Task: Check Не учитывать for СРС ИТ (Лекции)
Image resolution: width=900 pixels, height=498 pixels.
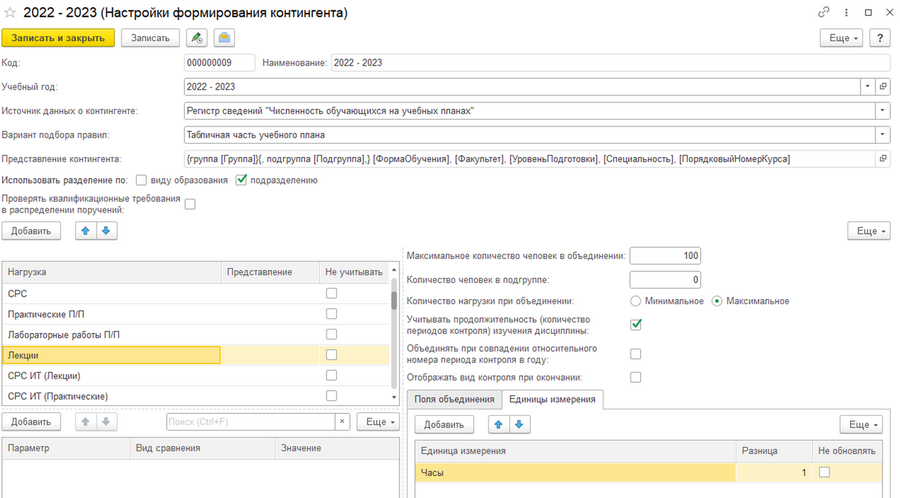Action: (x=331, y=375)
